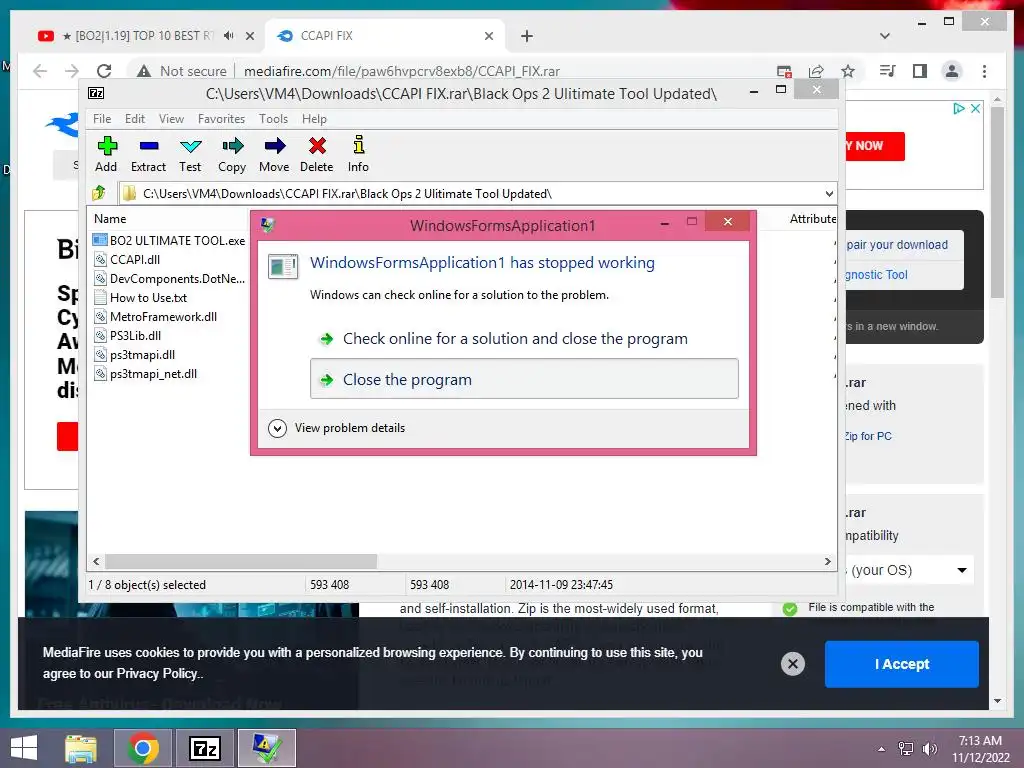1024x768 pixels.
Task: Open the (your OS) dropdown on MediaFire
Action: pos(910,570)
